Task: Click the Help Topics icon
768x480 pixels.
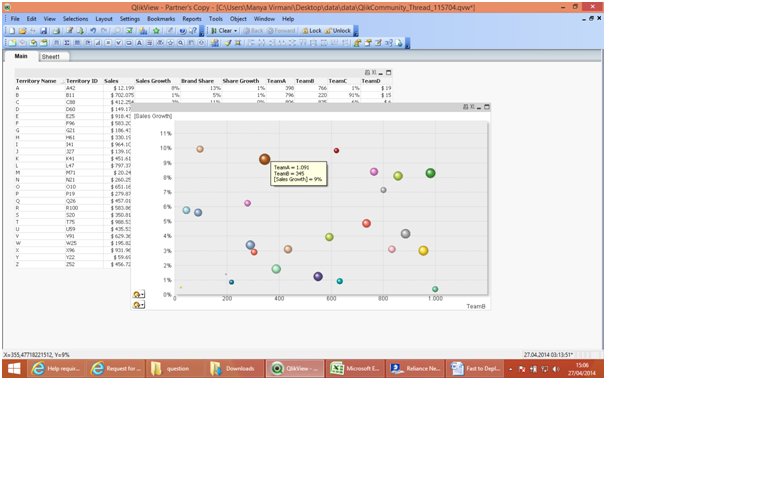Action: click(x=182, y=30)
